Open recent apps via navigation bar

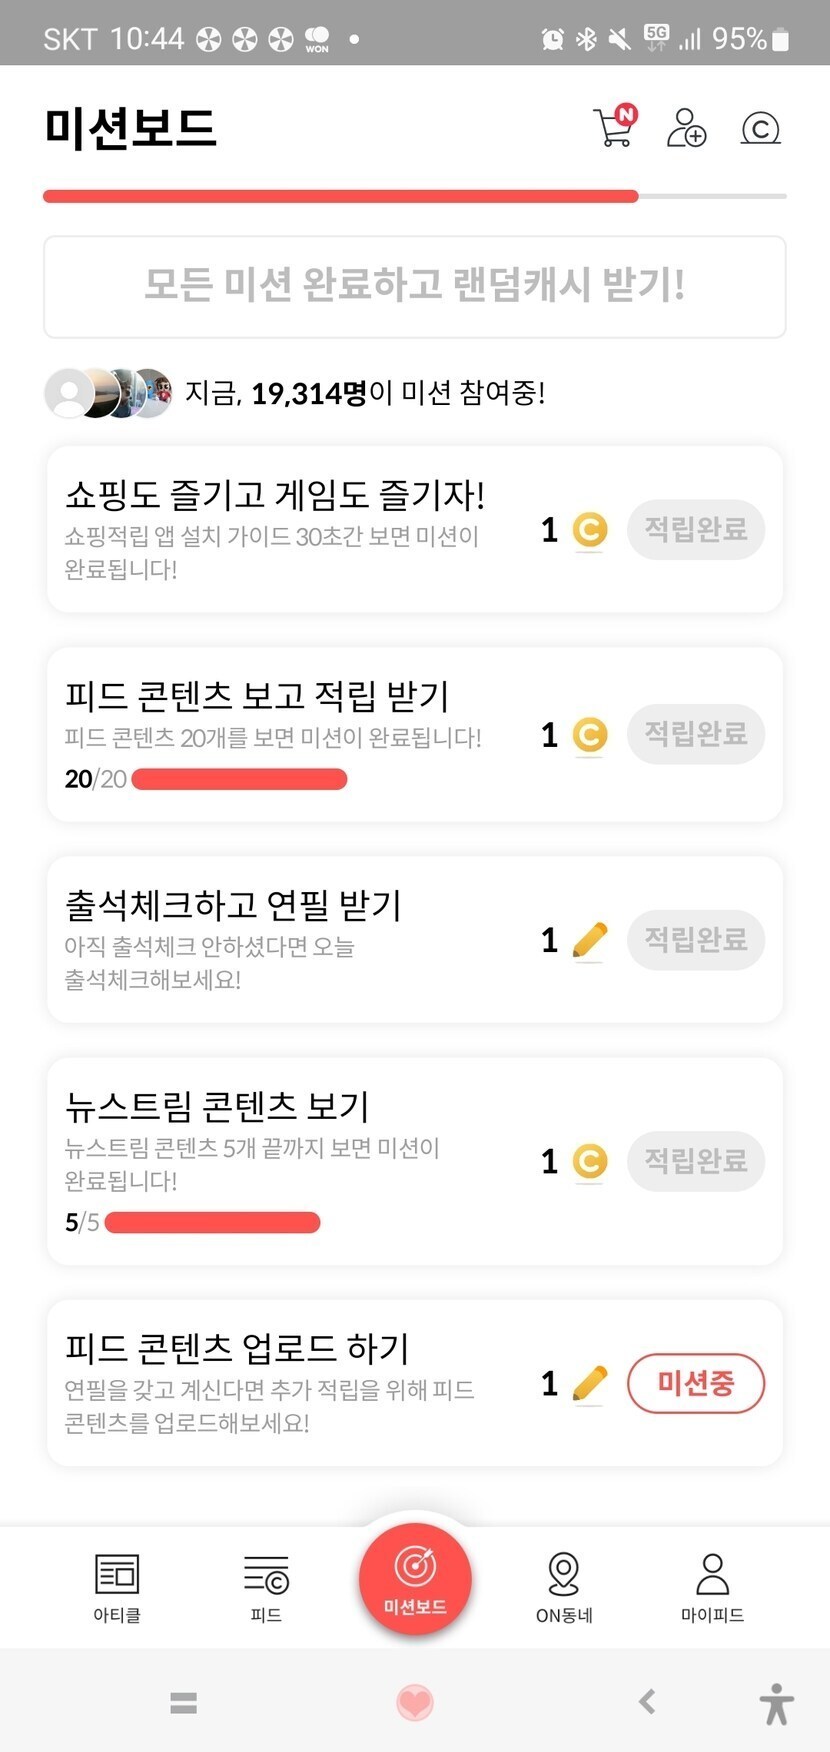pyautogui.click(x=183, y=1702)
